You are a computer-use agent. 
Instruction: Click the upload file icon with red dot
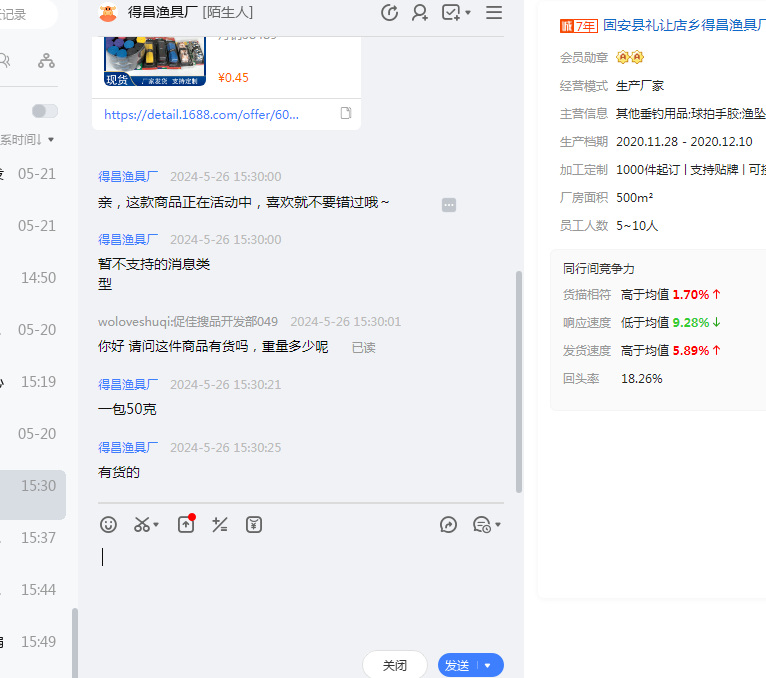186,524
